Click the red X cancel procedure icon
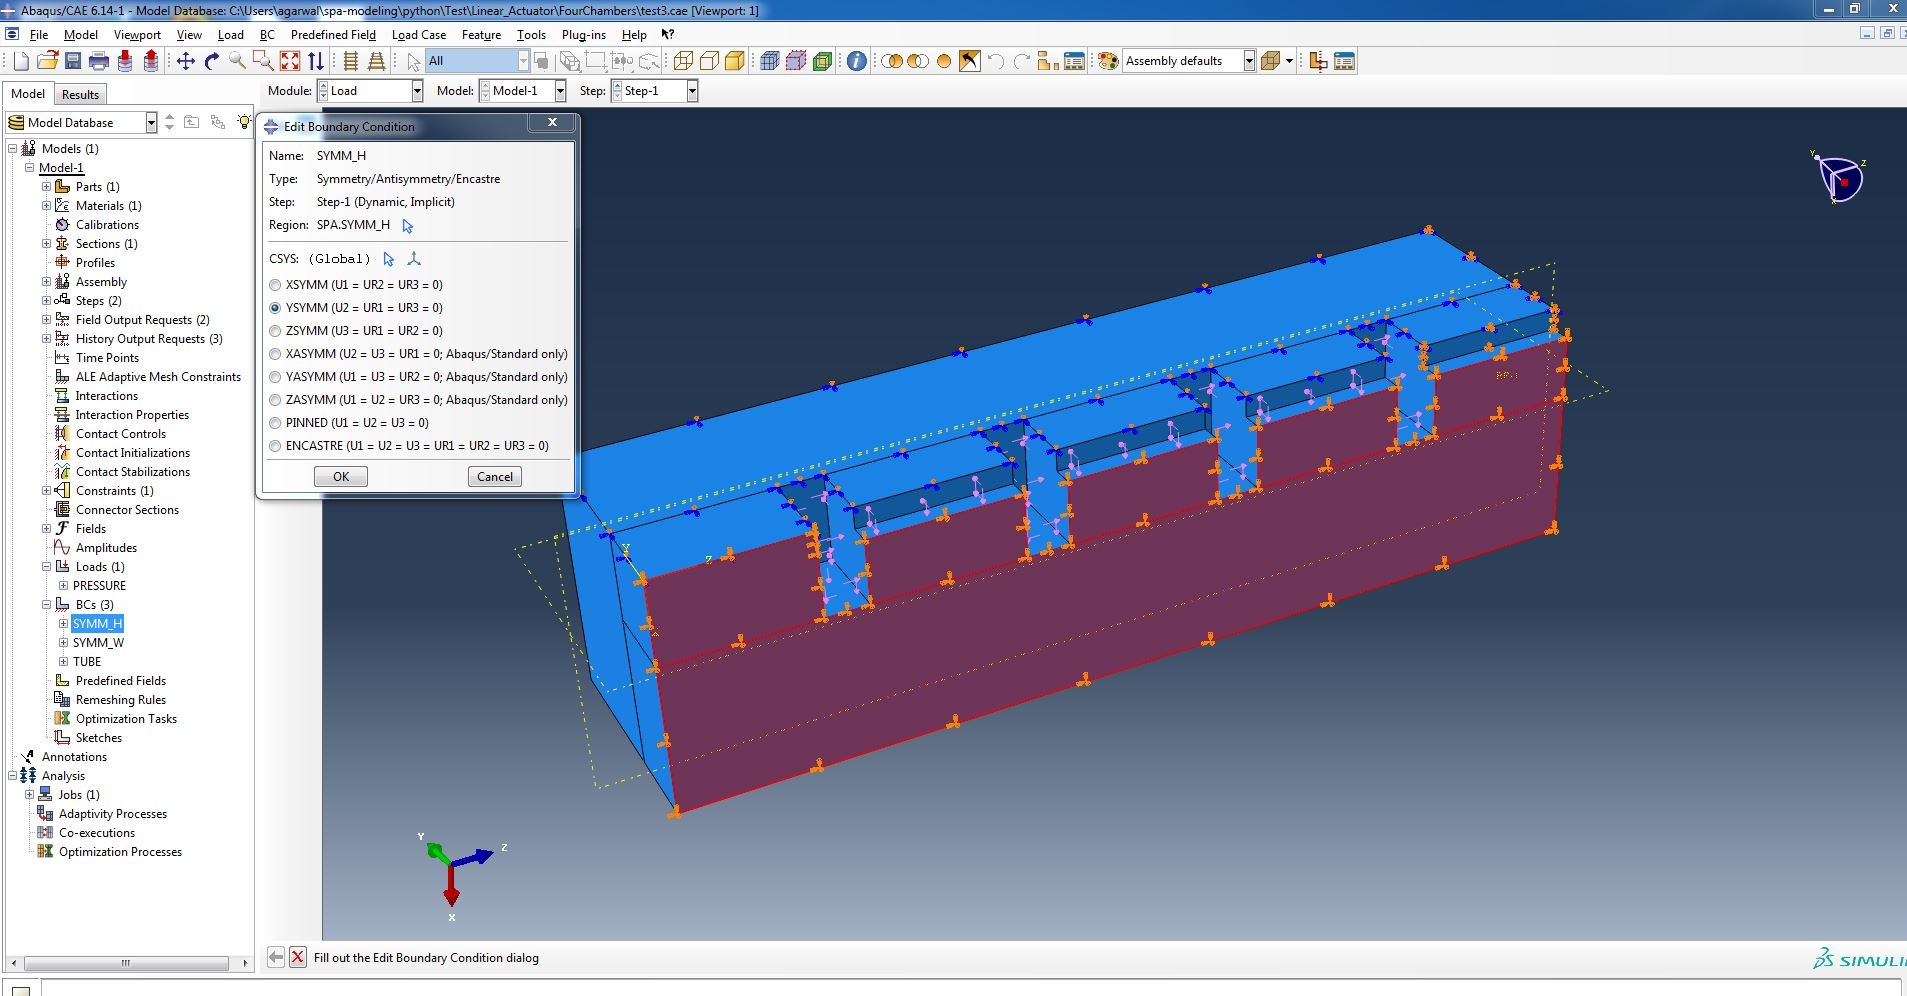The image size is (1907, 996). [298, 957]
